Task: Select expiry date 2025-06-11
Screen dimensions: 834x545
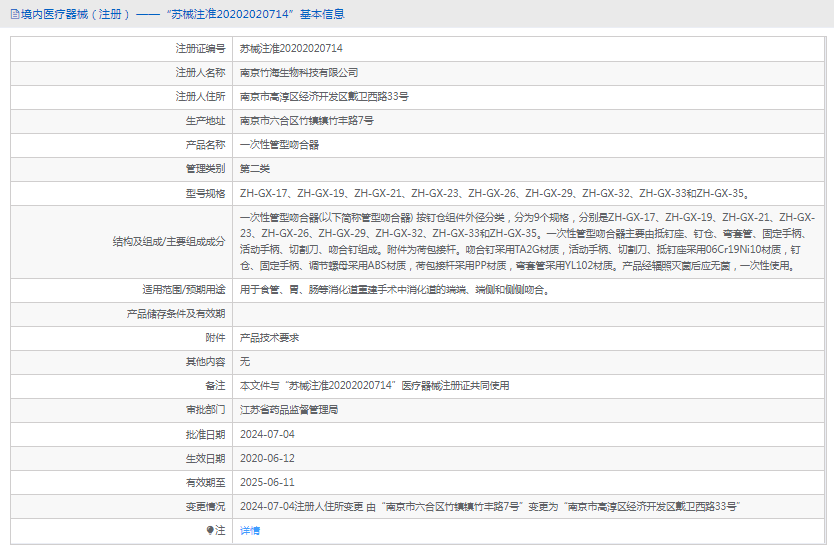Action: tap(267, 482)
